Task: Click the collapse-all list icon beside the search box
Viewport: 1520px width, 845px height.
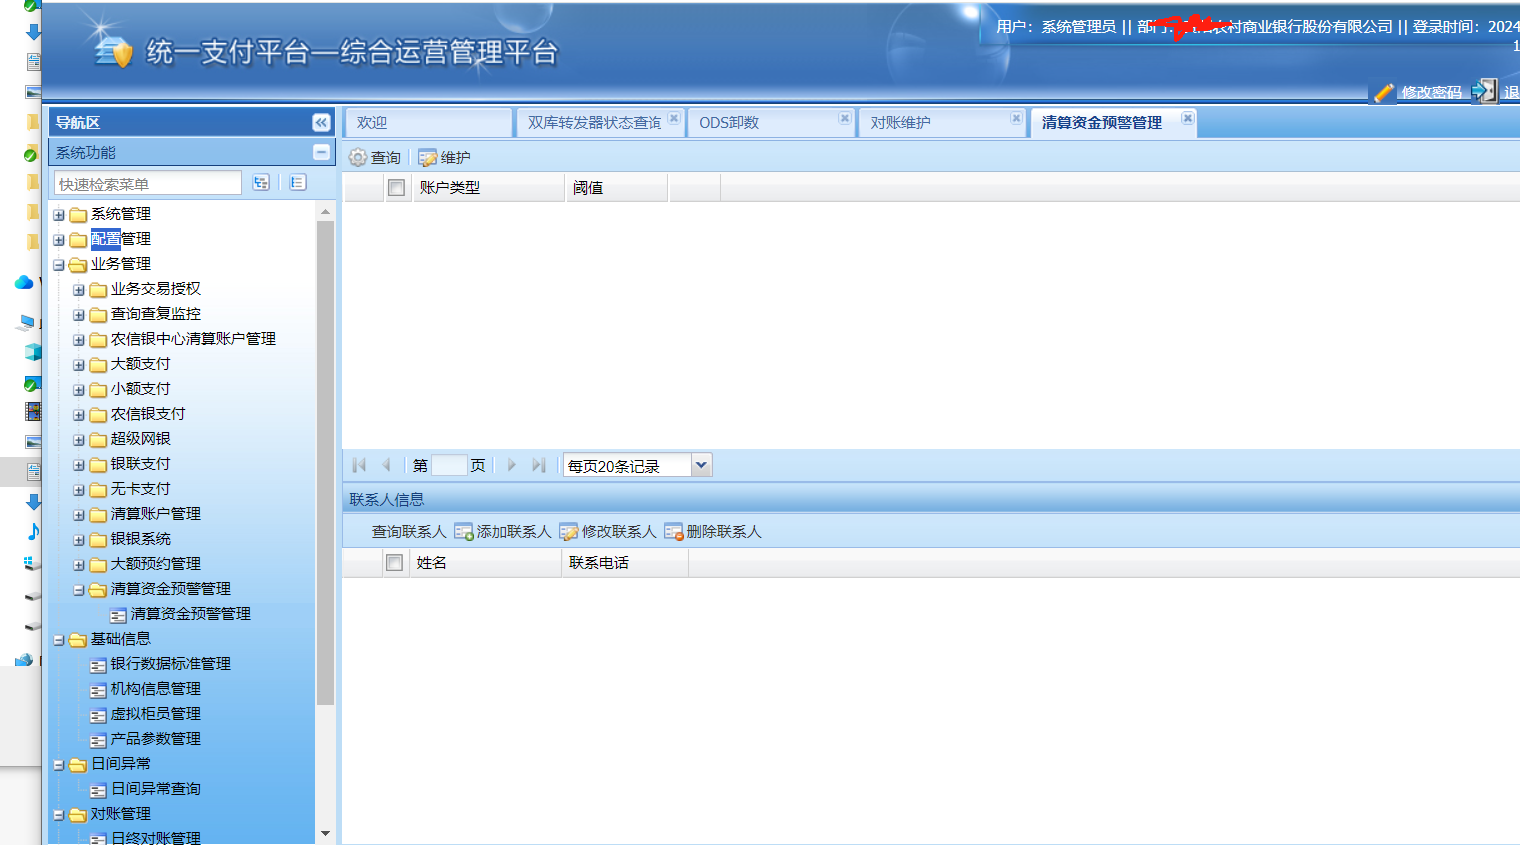Action: pyautogui.click(x=298, y=182)
